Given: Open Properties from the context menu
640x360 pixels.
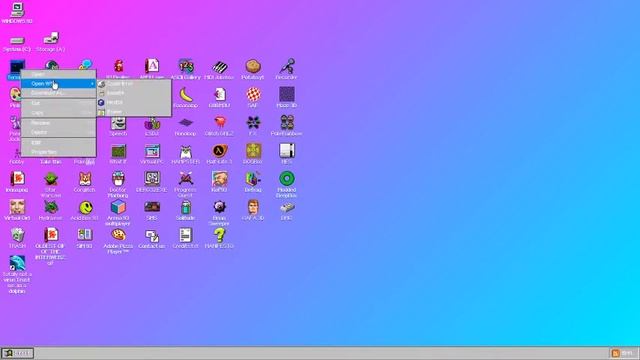Looking at the screenshot, I should tap(58, 152).
